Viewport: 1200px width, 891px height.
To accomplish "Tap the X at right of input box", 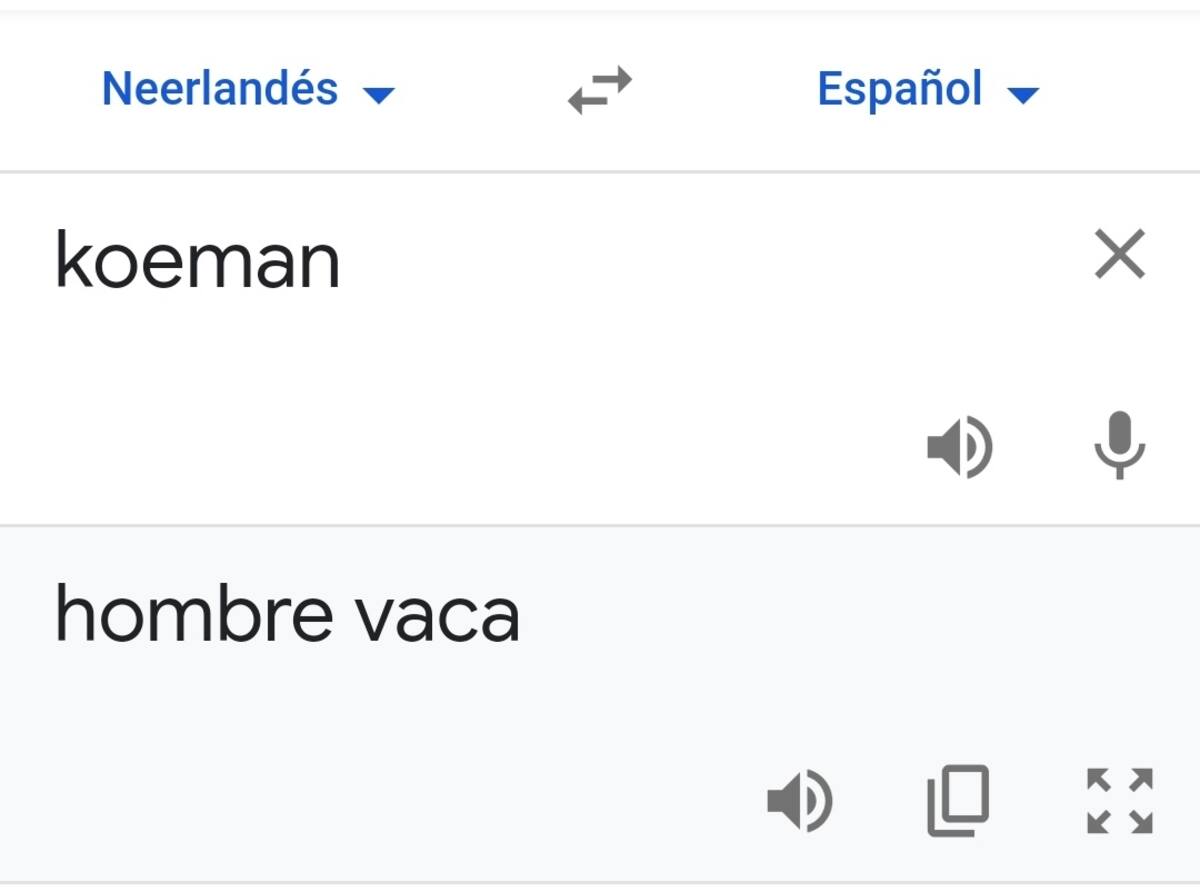I will pyautogui.click(x=1120, y=255).
